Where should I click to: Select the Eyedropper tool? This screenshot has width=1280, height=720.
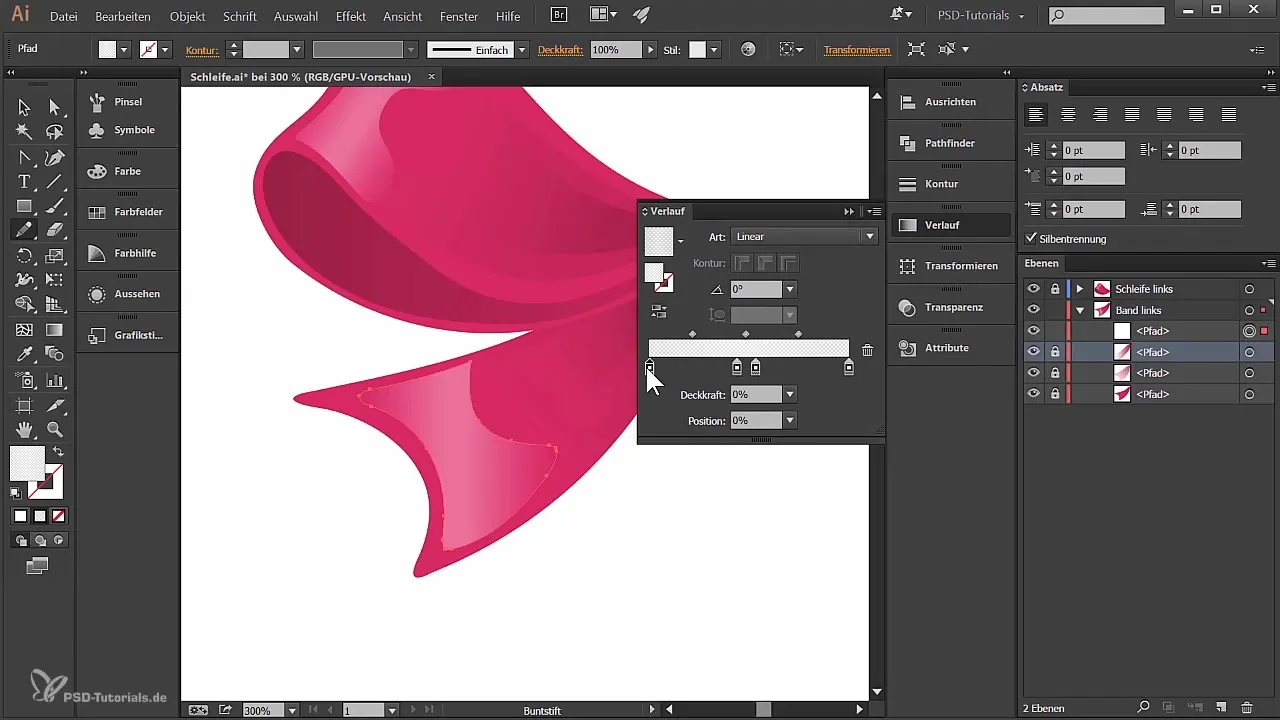(x=24, y=354)
